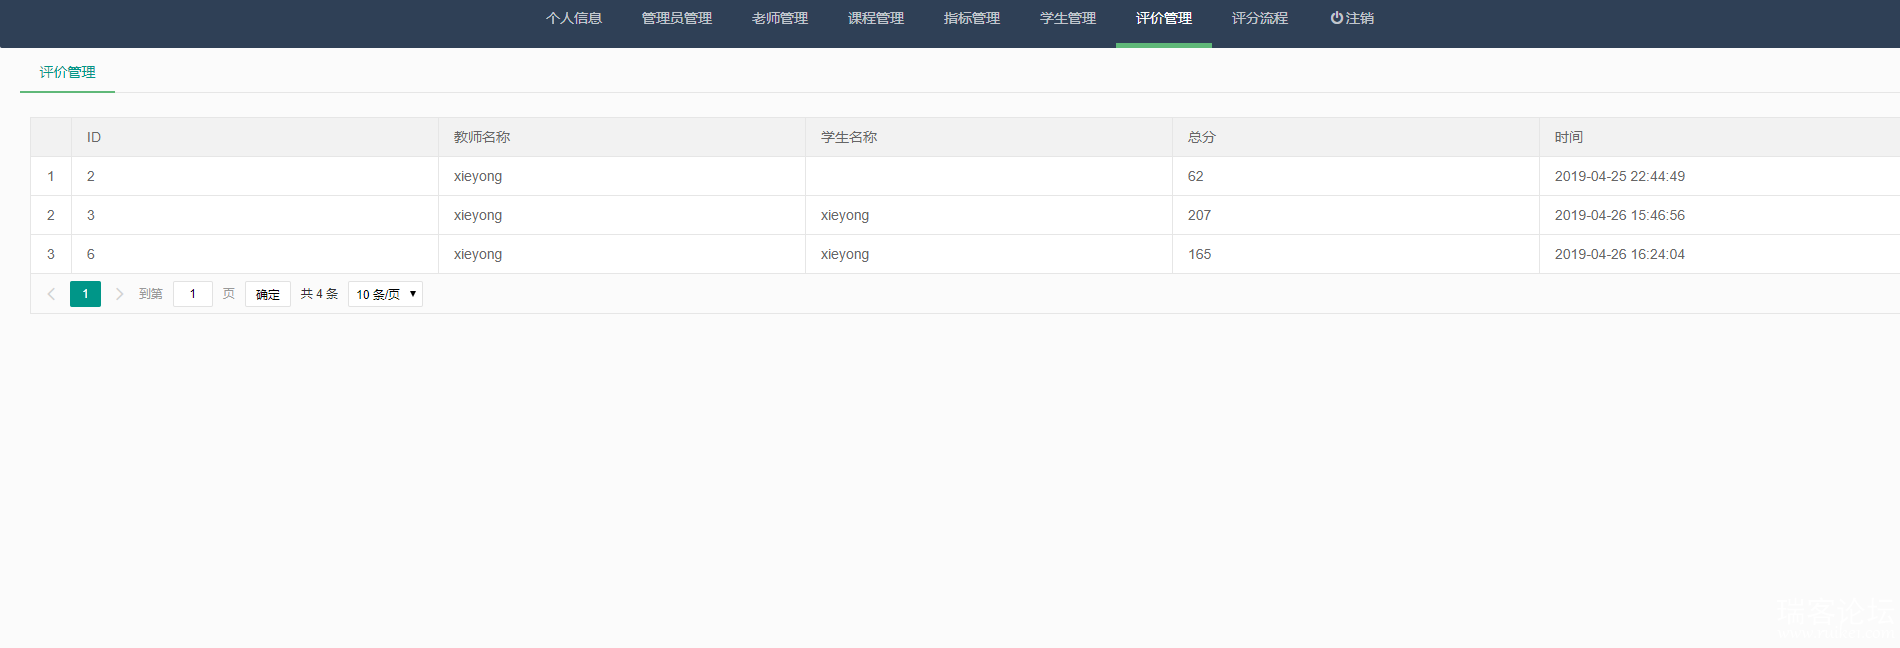Open 评分流程 in the navbar

1260,18
